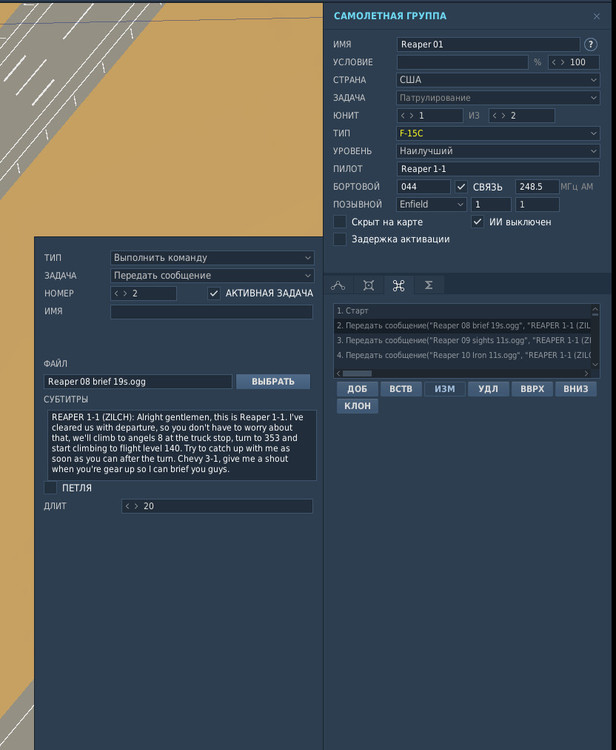Click the ПИЛОТ Reaper 1-1 field
Viewport: 616px width, 750px height.
point(498,169)
